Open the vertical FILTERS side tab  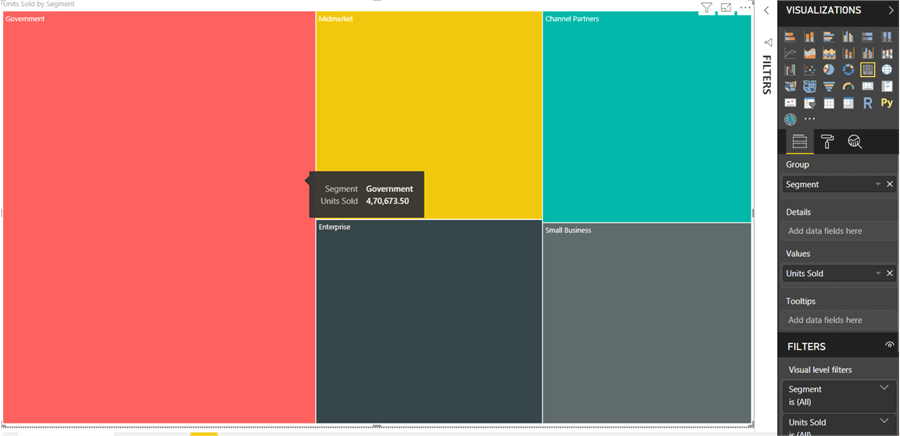pyautogui.click(x=767, y=75)
